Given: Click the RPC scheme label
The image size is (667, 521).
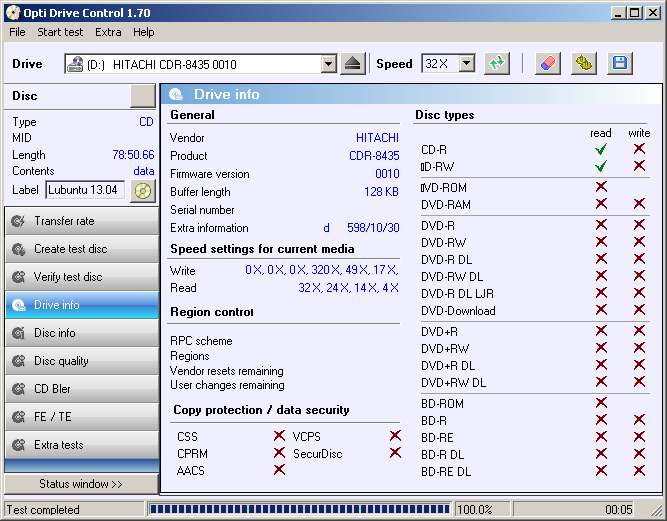Looking at the screenshot, I should (x=201, y=341).
